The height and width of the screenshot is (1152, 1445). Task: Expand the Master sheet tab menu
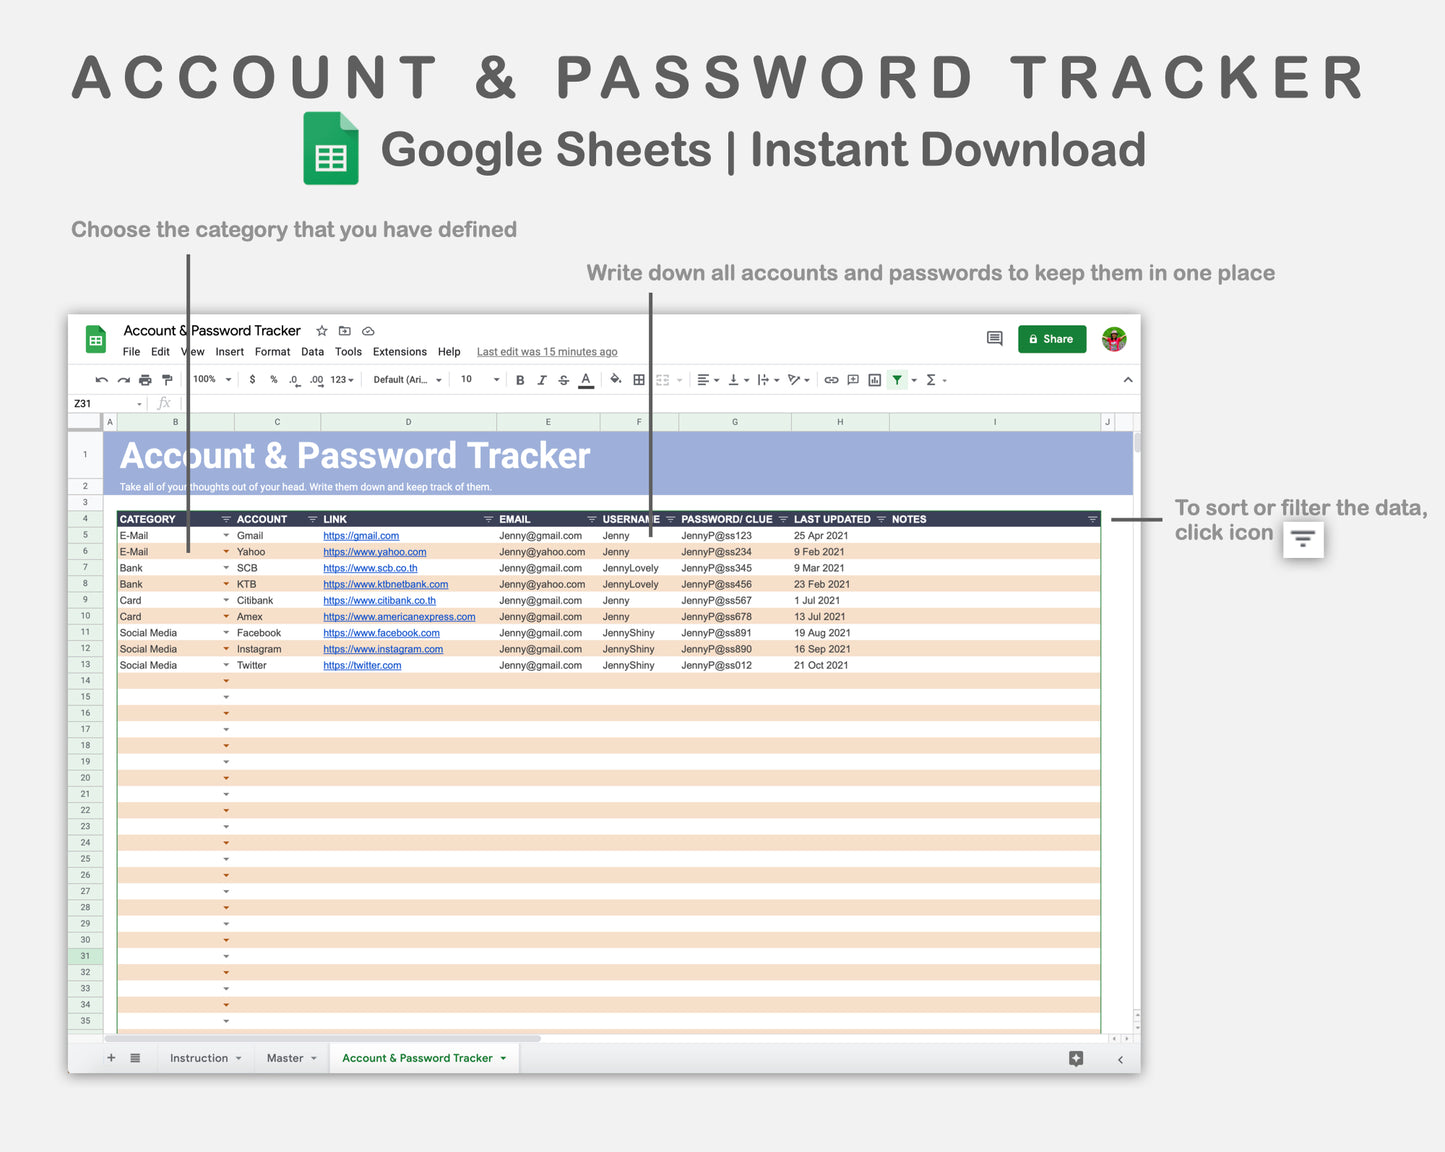coord(312,1058)
